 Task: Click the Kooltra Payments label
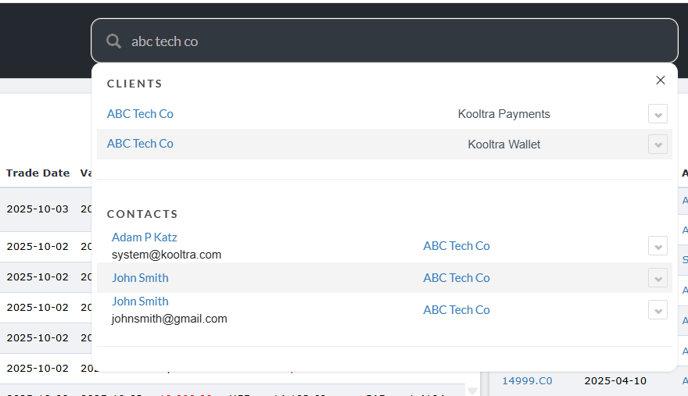504,114
